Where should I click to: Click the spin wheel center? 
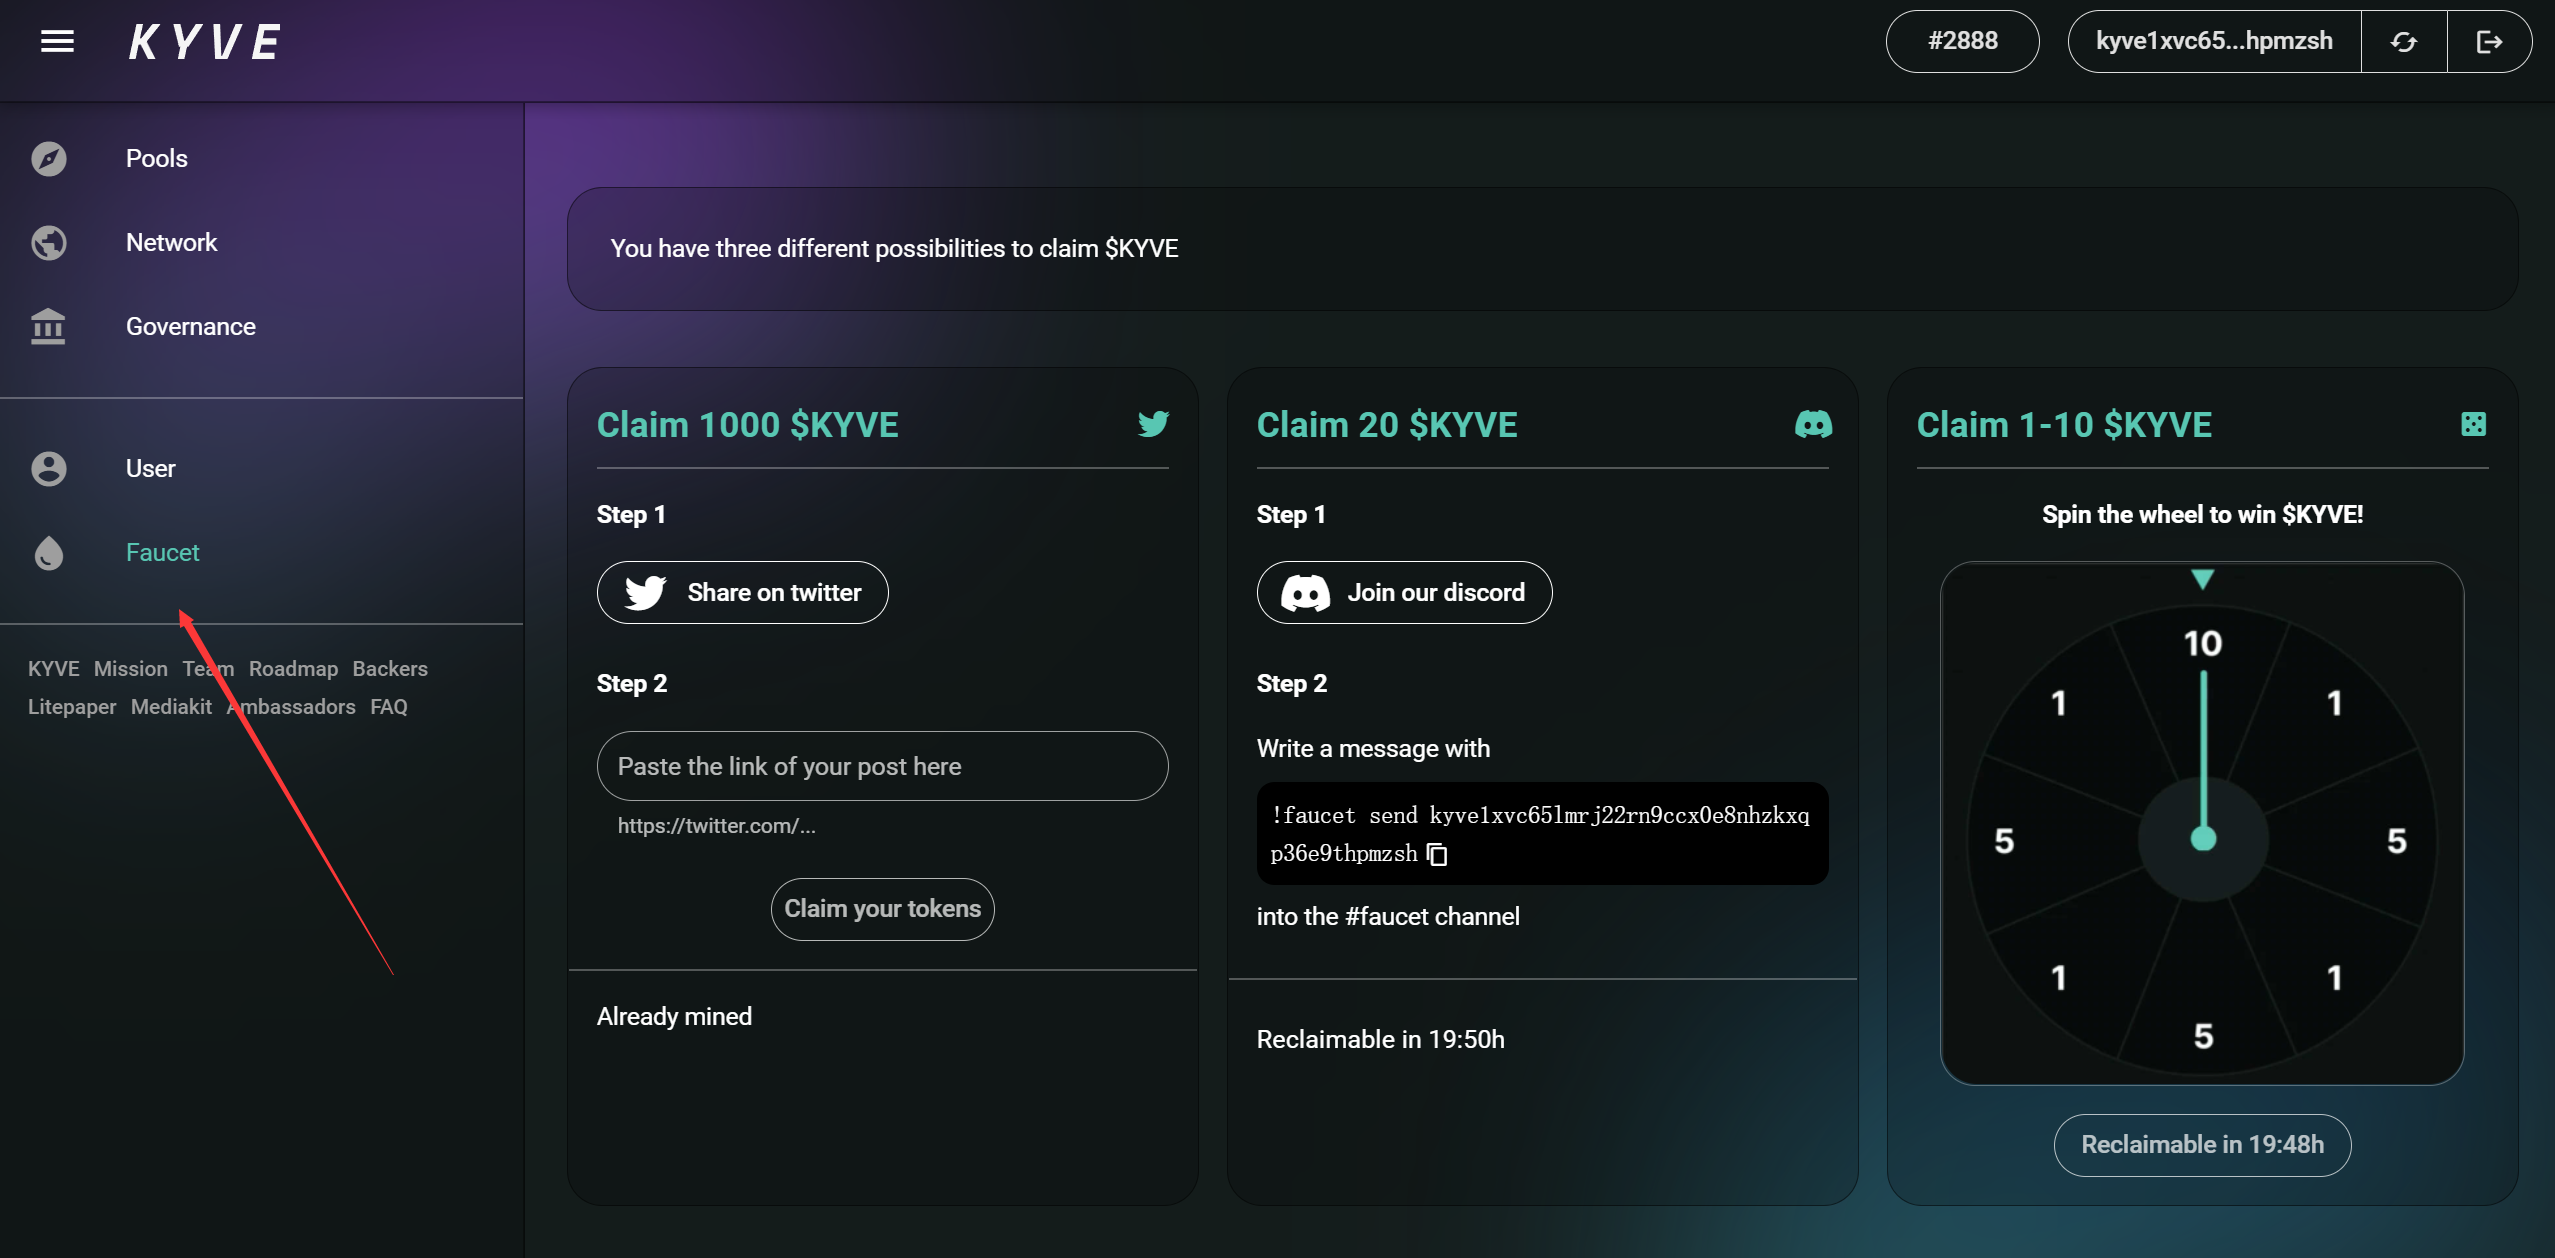2203,838
